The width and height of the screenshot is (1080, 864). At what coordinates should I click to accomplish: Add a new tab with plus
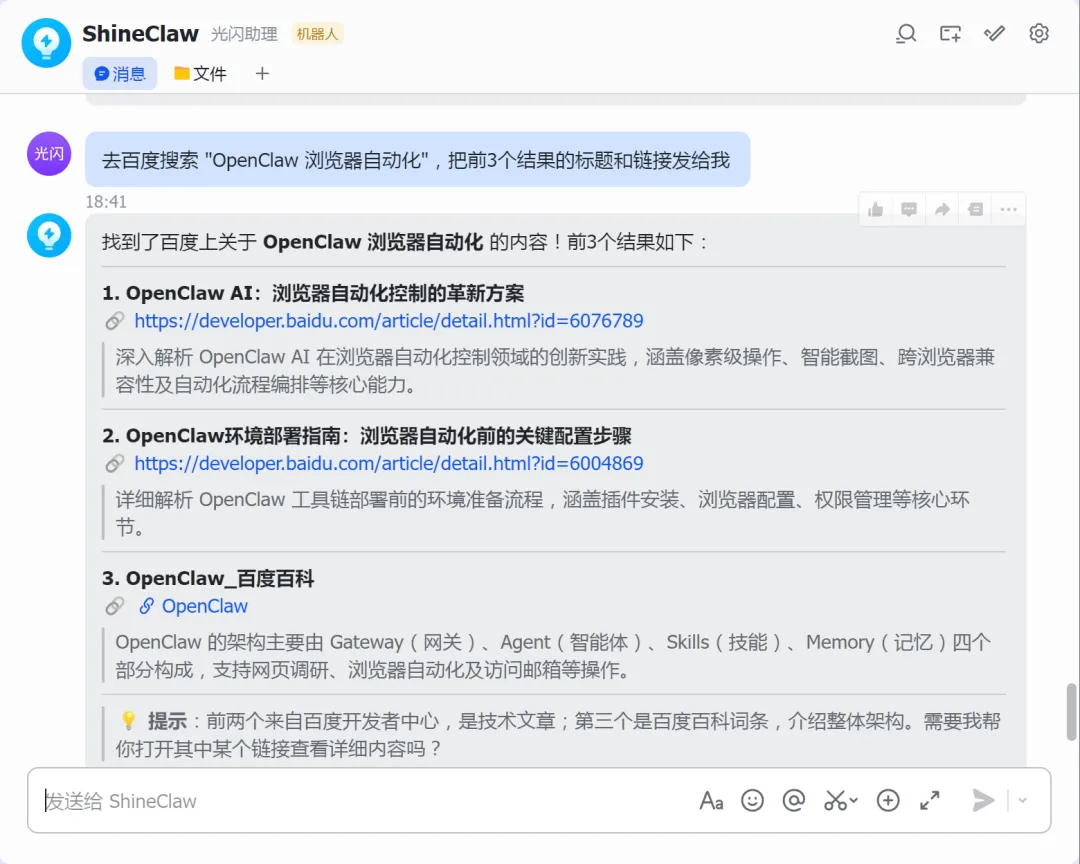pyautogui.click(x=262, y=74)
